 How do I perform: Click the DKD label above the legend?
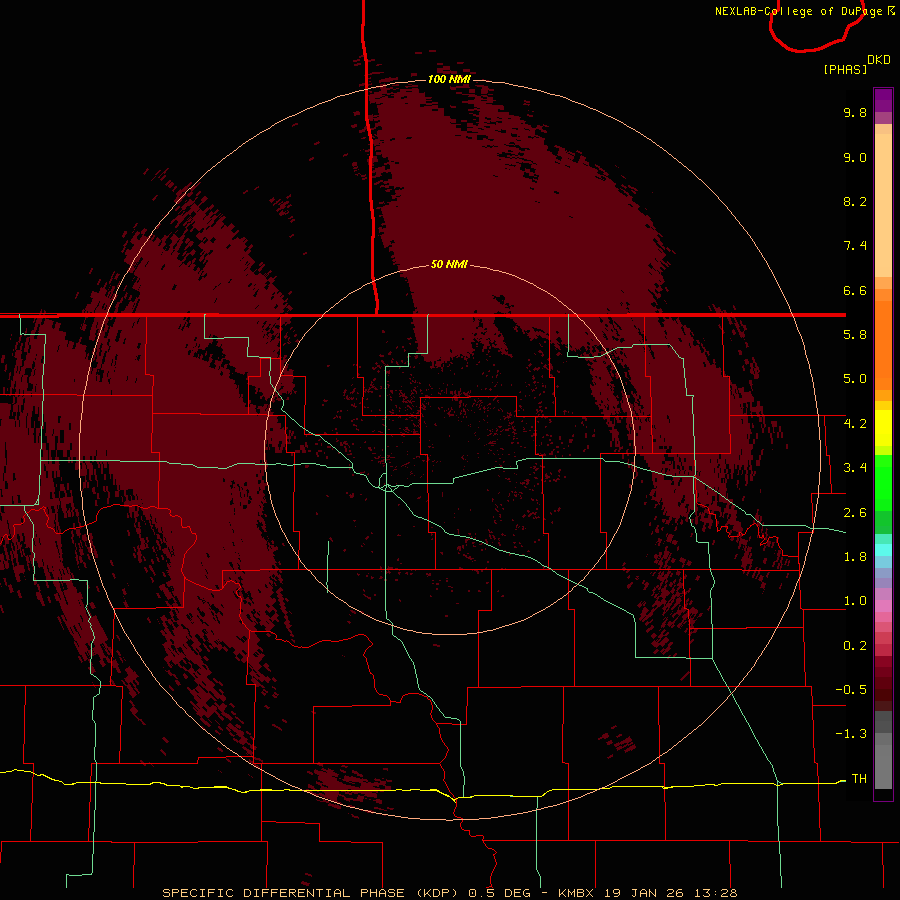[x=878, y=60]
